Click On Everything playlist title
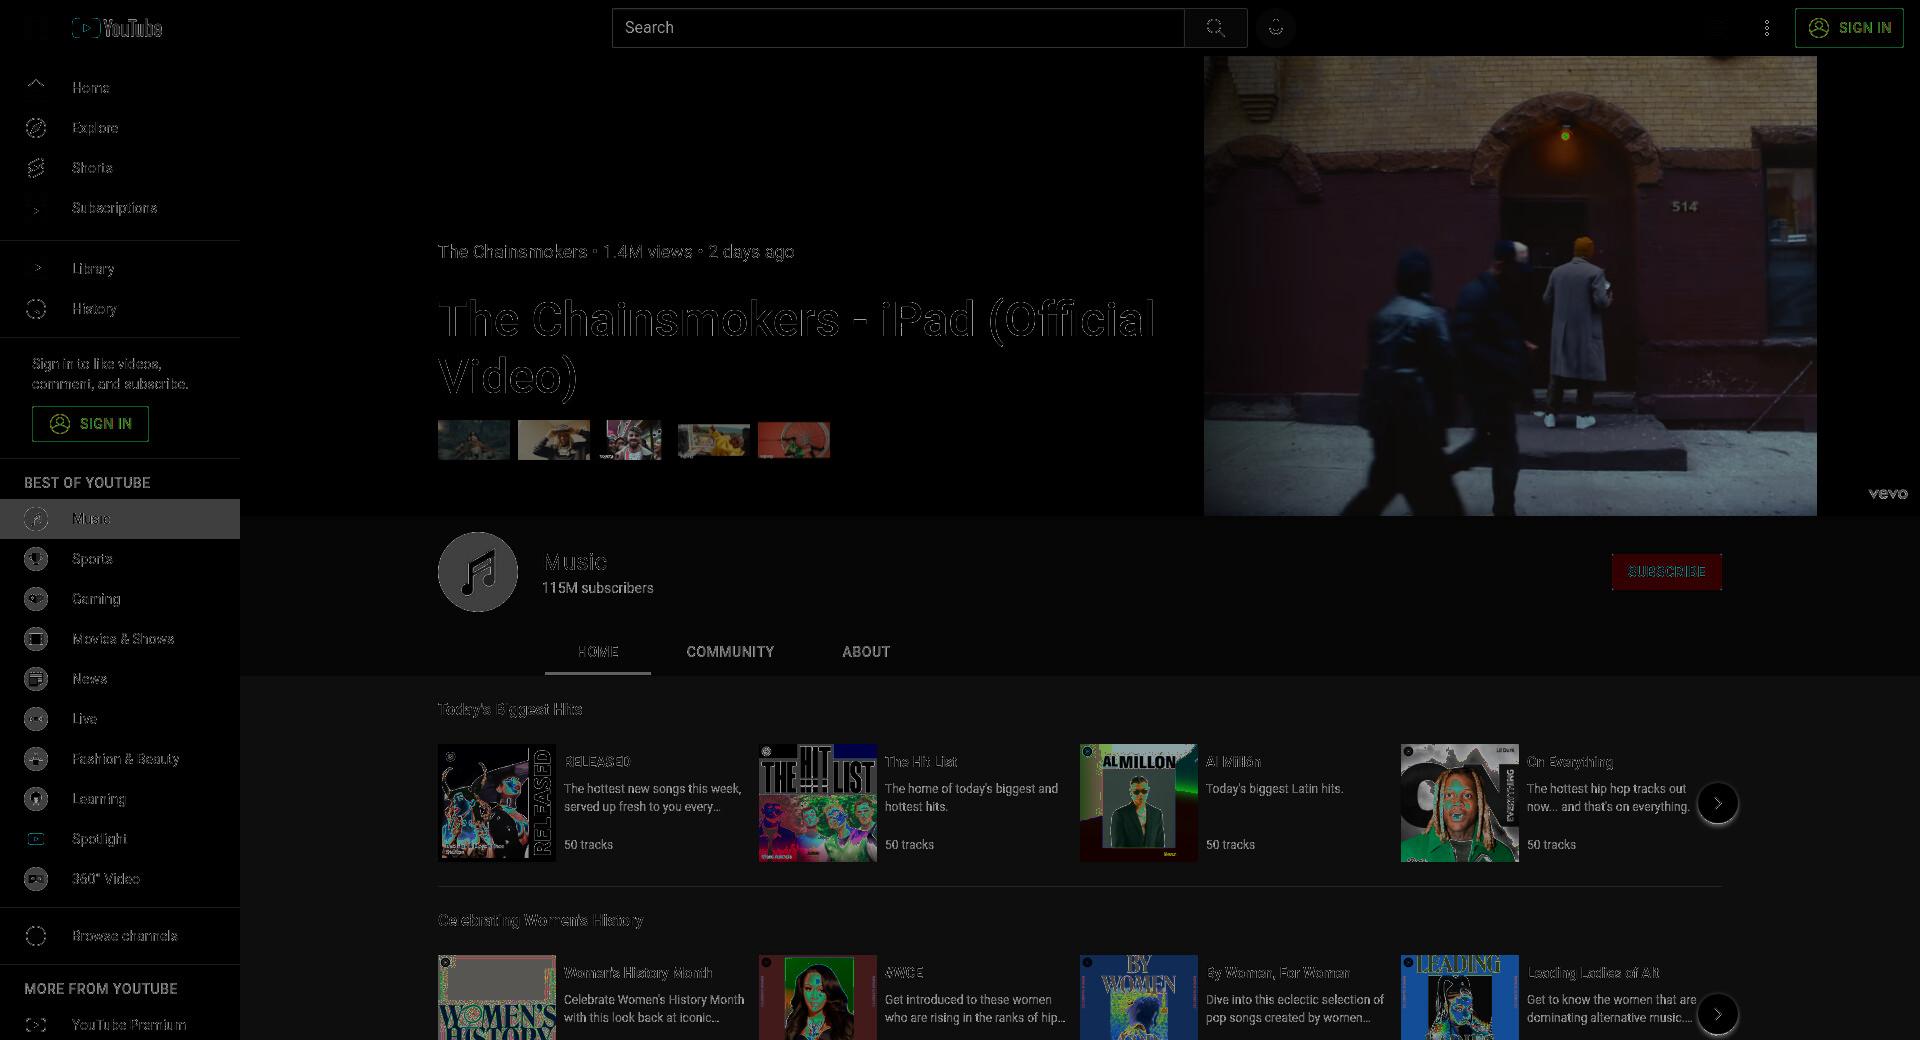1920x1040 pixels. point(1570,762)
